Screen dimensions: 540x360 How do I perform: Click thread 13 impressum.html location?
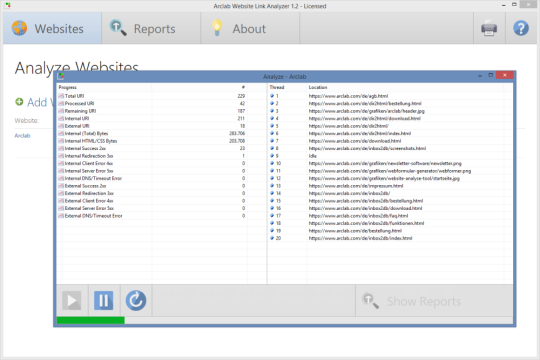point(356,186)
